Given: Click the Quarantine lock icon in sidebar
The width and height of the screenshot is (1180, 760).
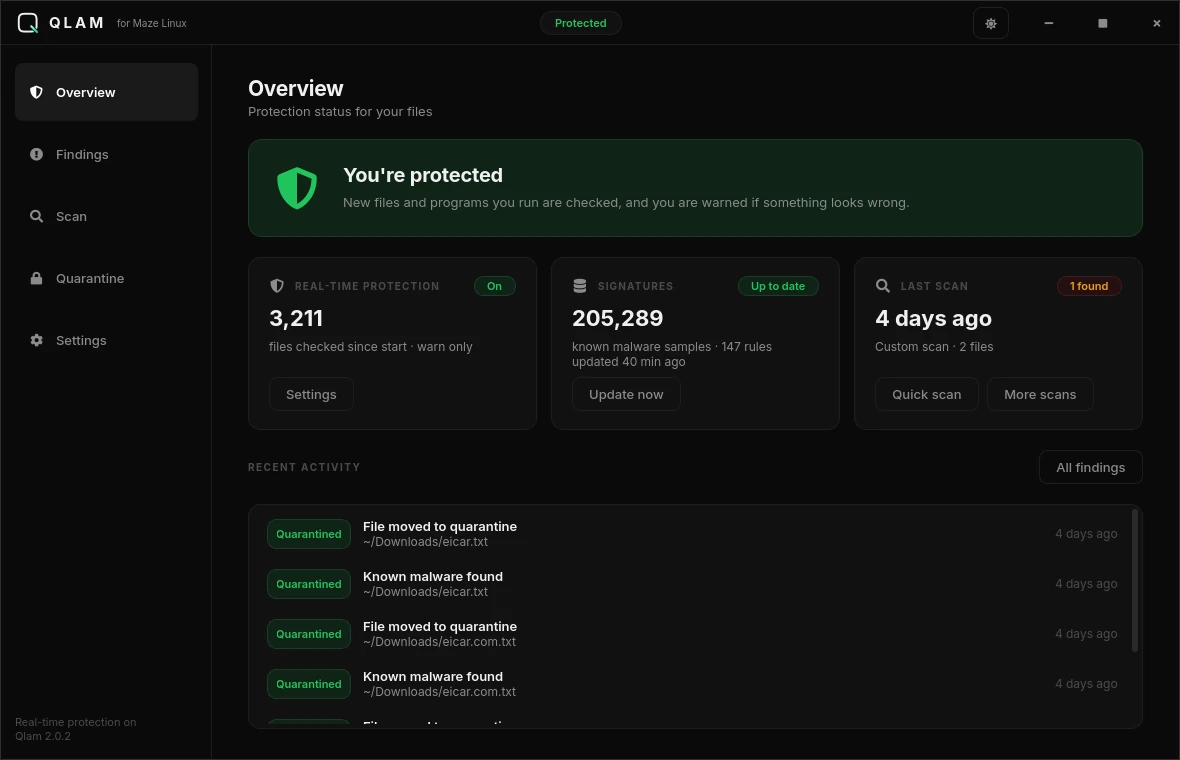Looking at the screenshot, I should [36, 278].
